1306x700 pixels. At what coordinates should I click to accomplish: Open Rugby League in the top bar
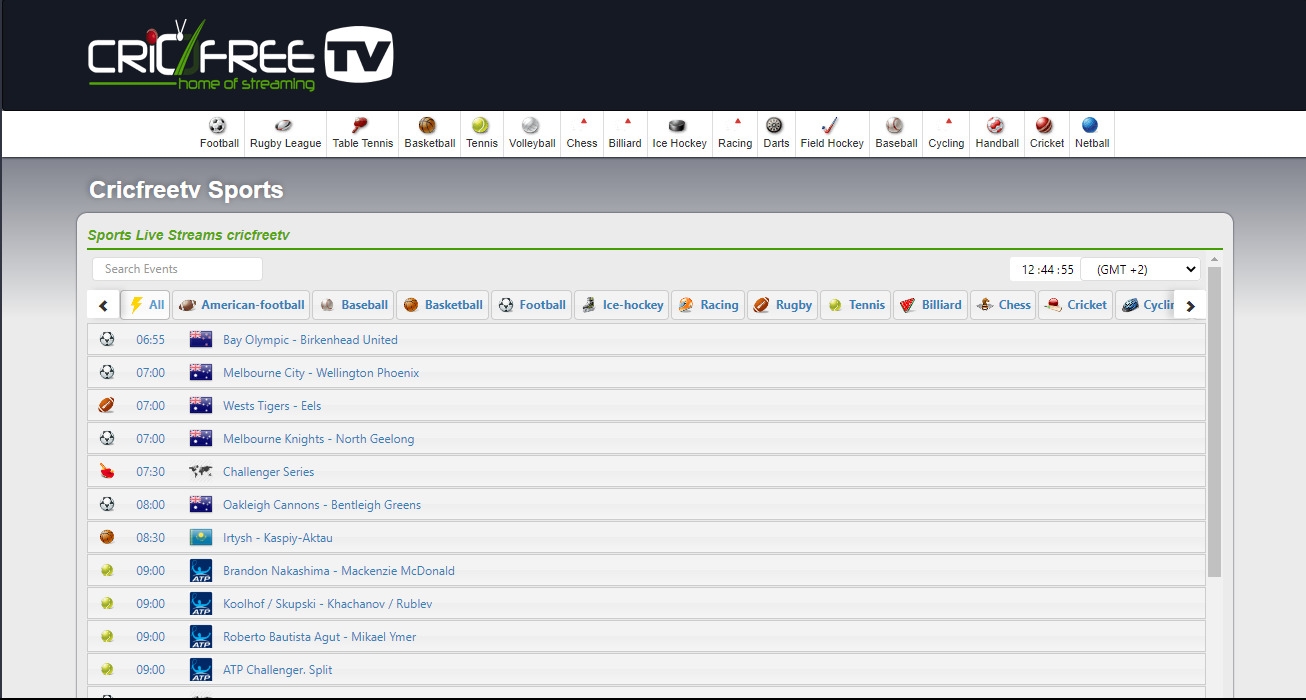[285, 134]
